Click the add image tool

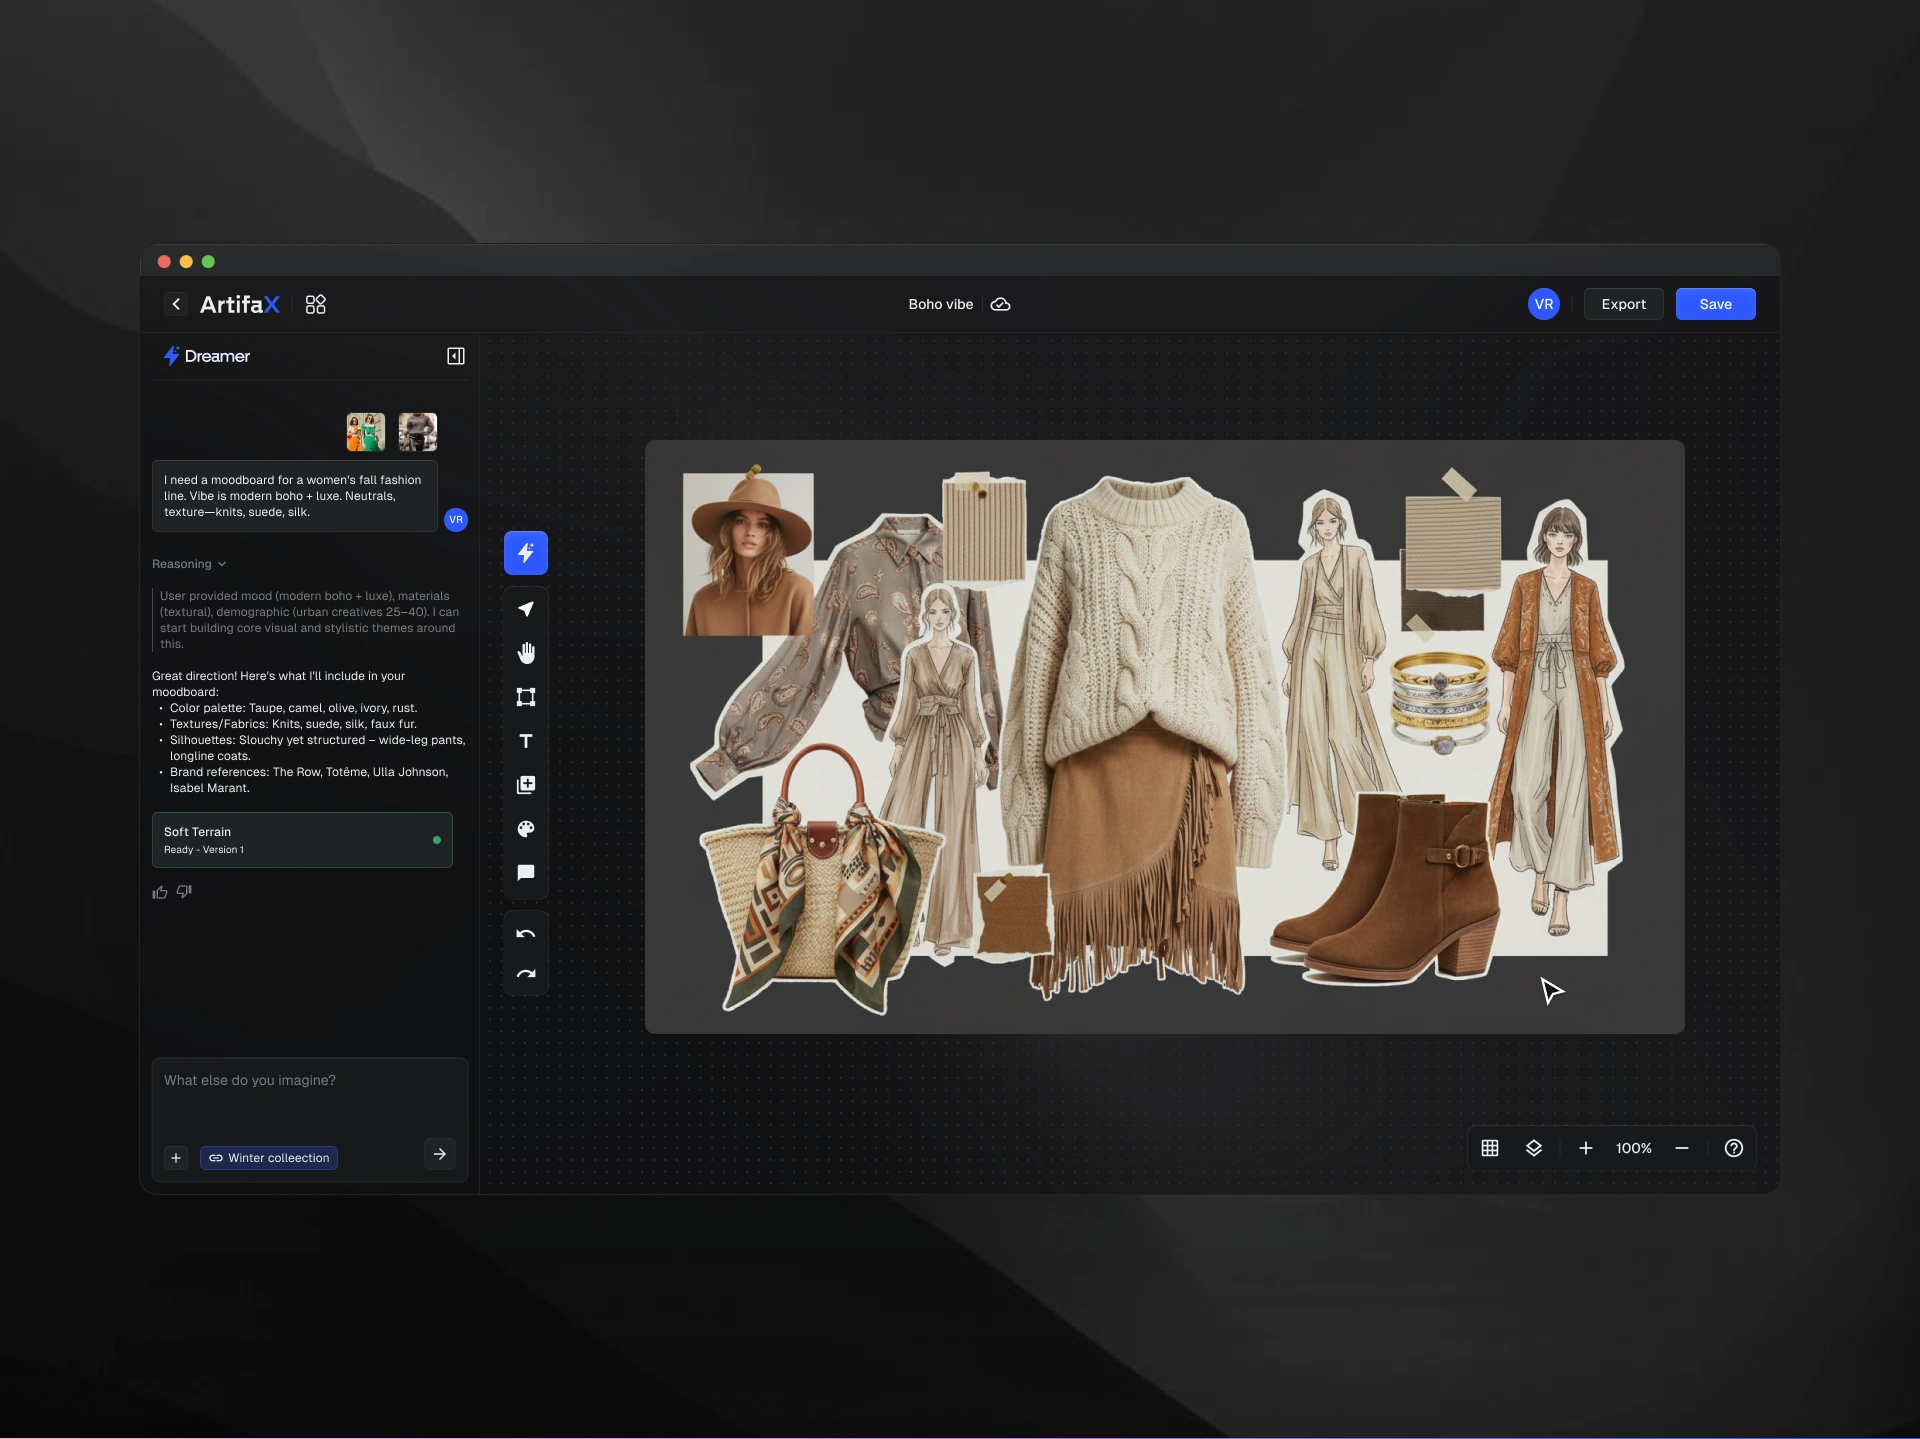(x=525, y=785)
